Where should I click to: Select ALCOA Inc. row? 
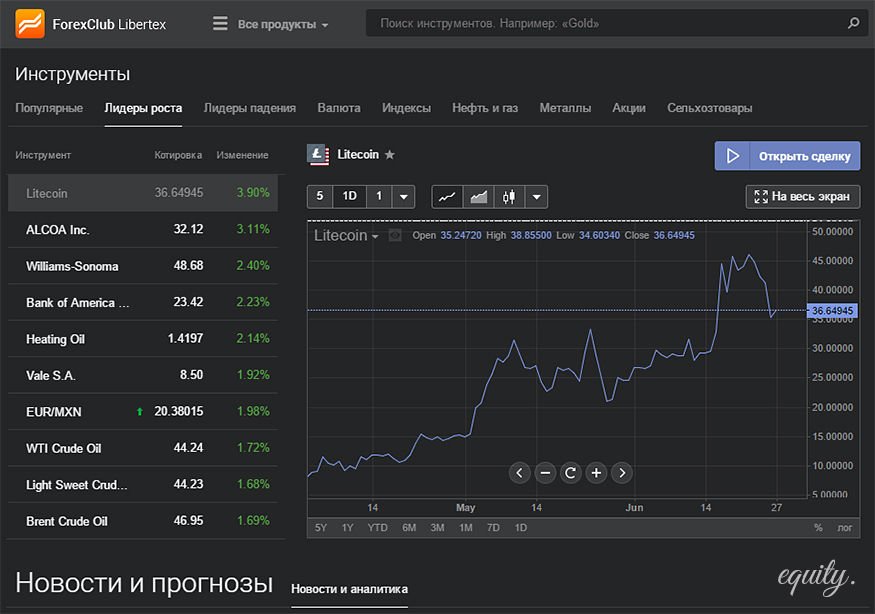pos(143,229)
